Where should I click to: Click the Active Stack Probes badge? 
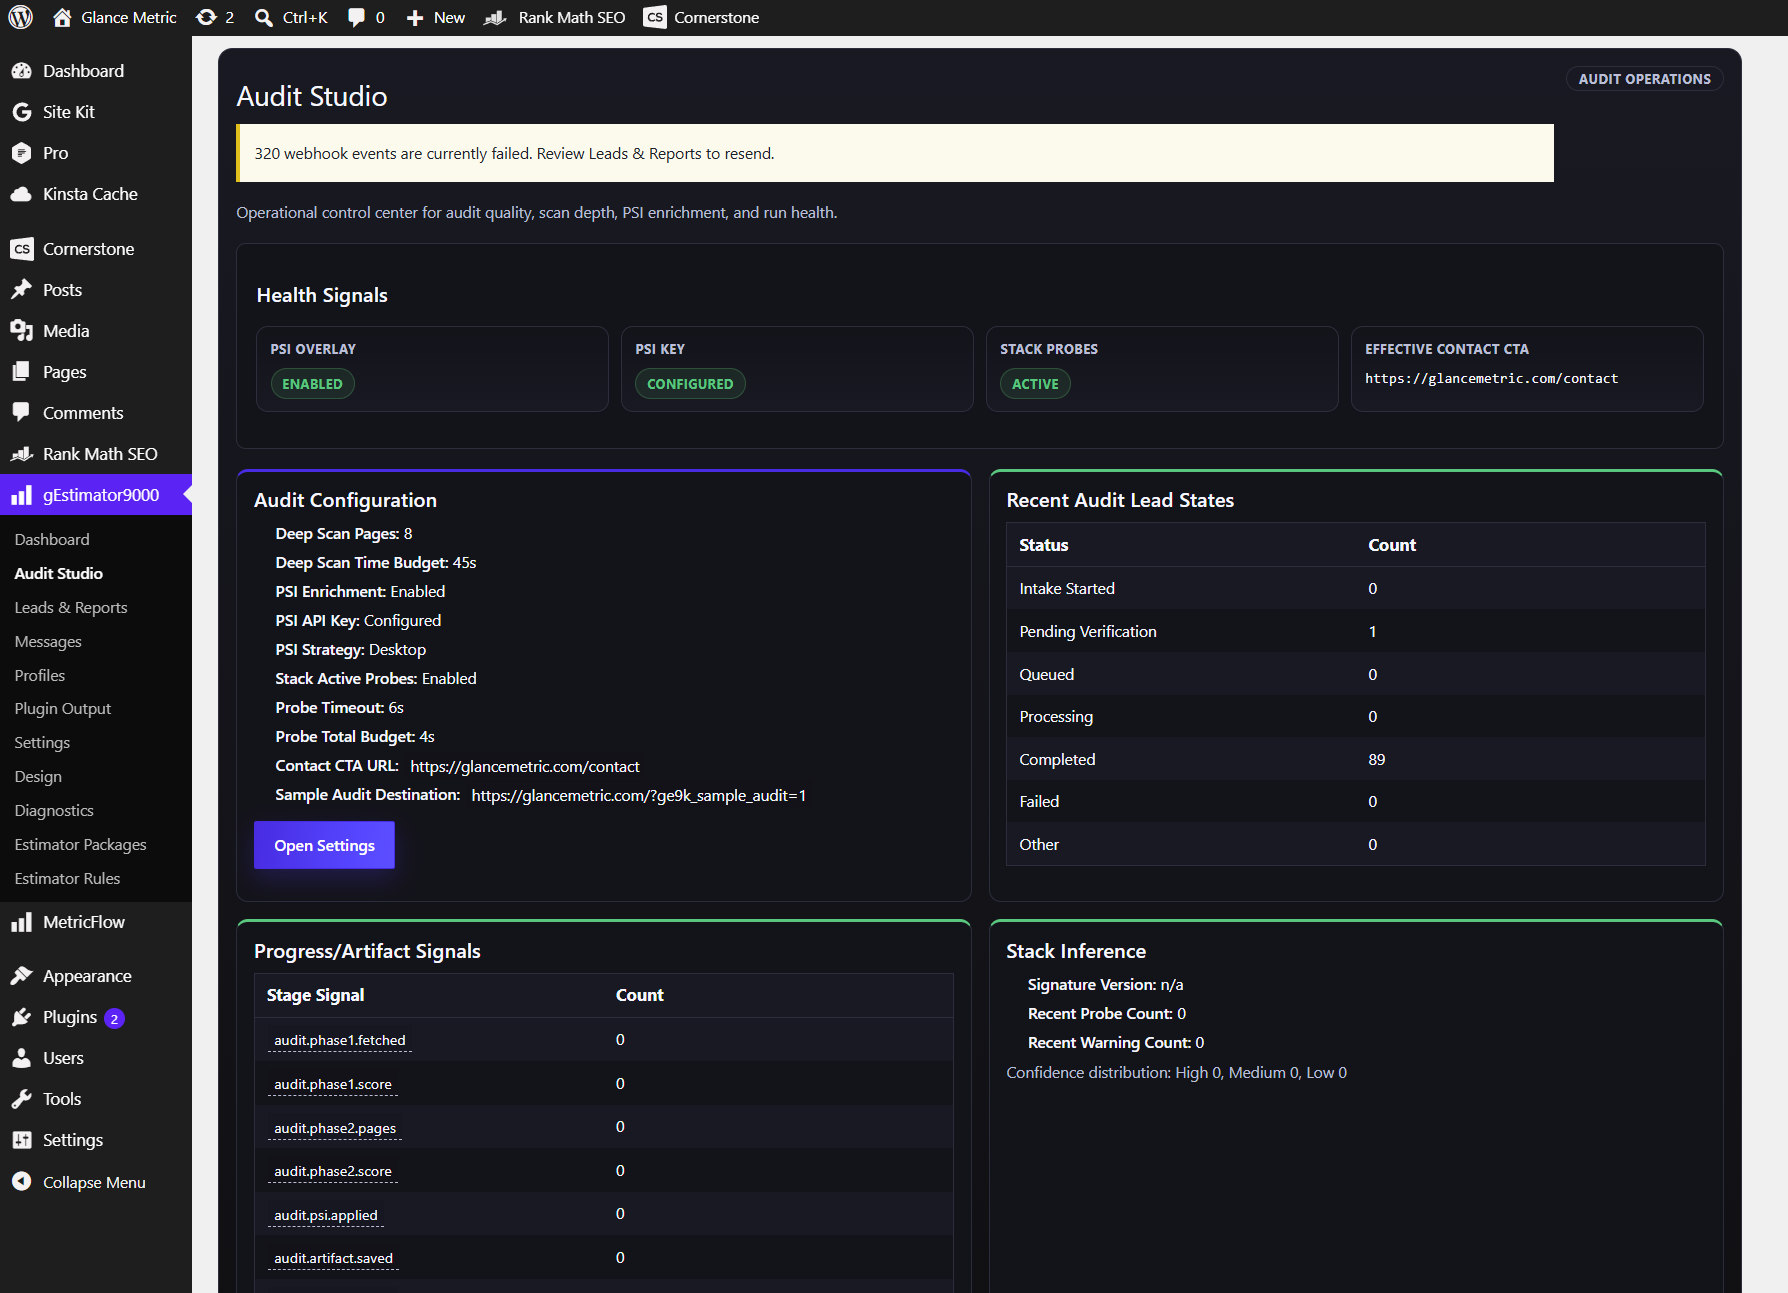pyautogui.click(x=1035, y=384)
